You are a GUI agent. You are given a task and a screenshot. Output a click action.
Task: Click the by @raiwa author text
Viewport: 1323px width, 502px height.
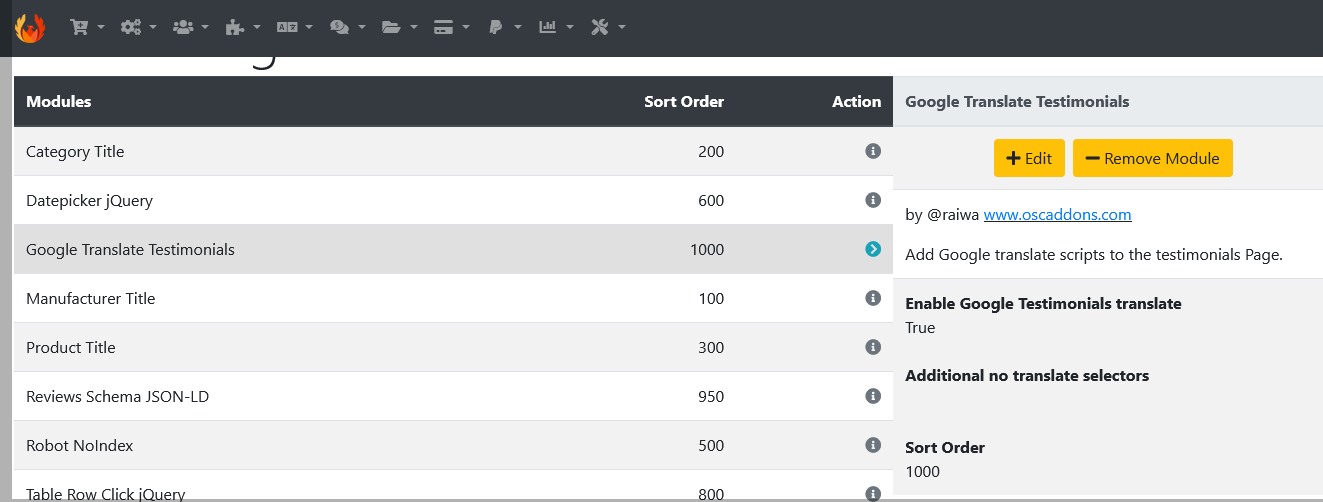[942, 215]
